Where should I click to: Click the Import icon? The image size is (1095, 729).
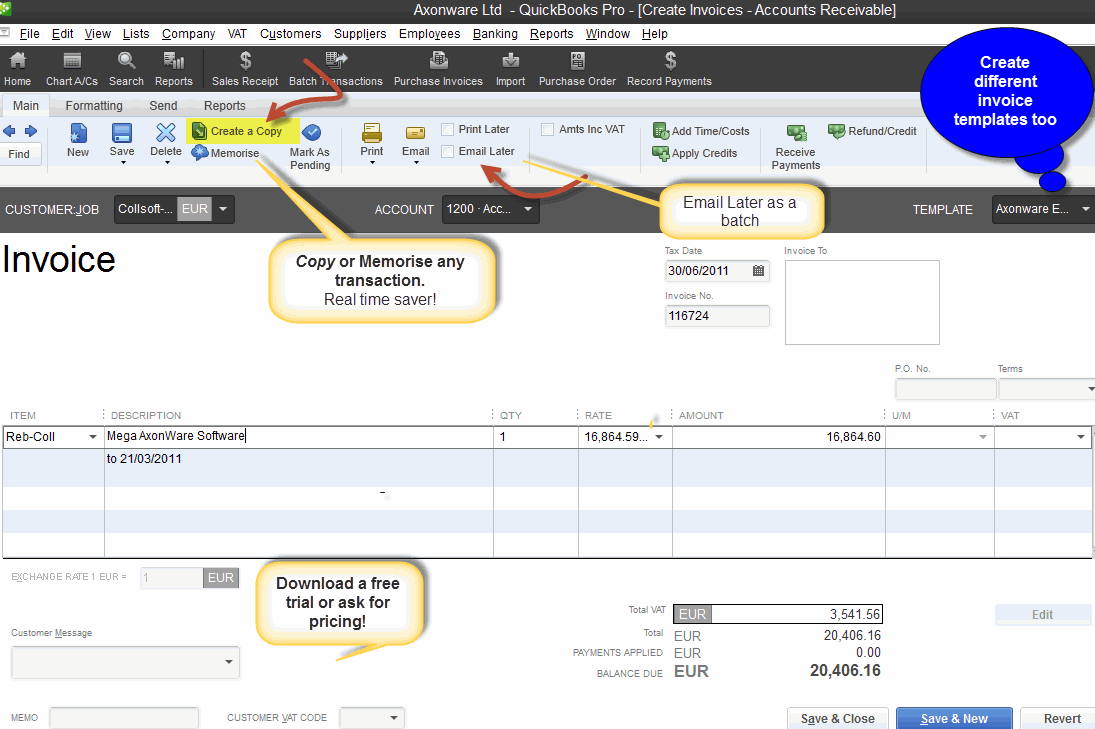(510, 68)
